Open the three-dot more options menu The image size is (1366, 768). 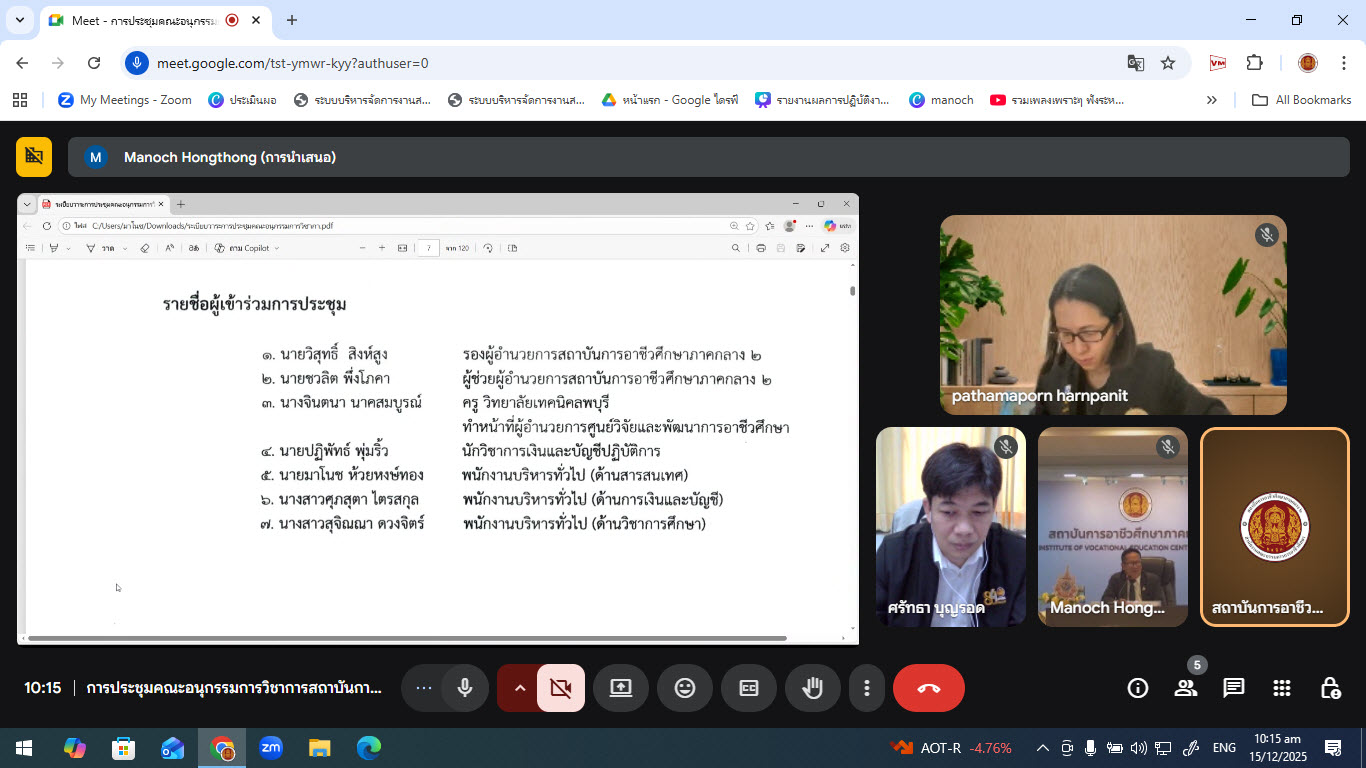(867, 688)
